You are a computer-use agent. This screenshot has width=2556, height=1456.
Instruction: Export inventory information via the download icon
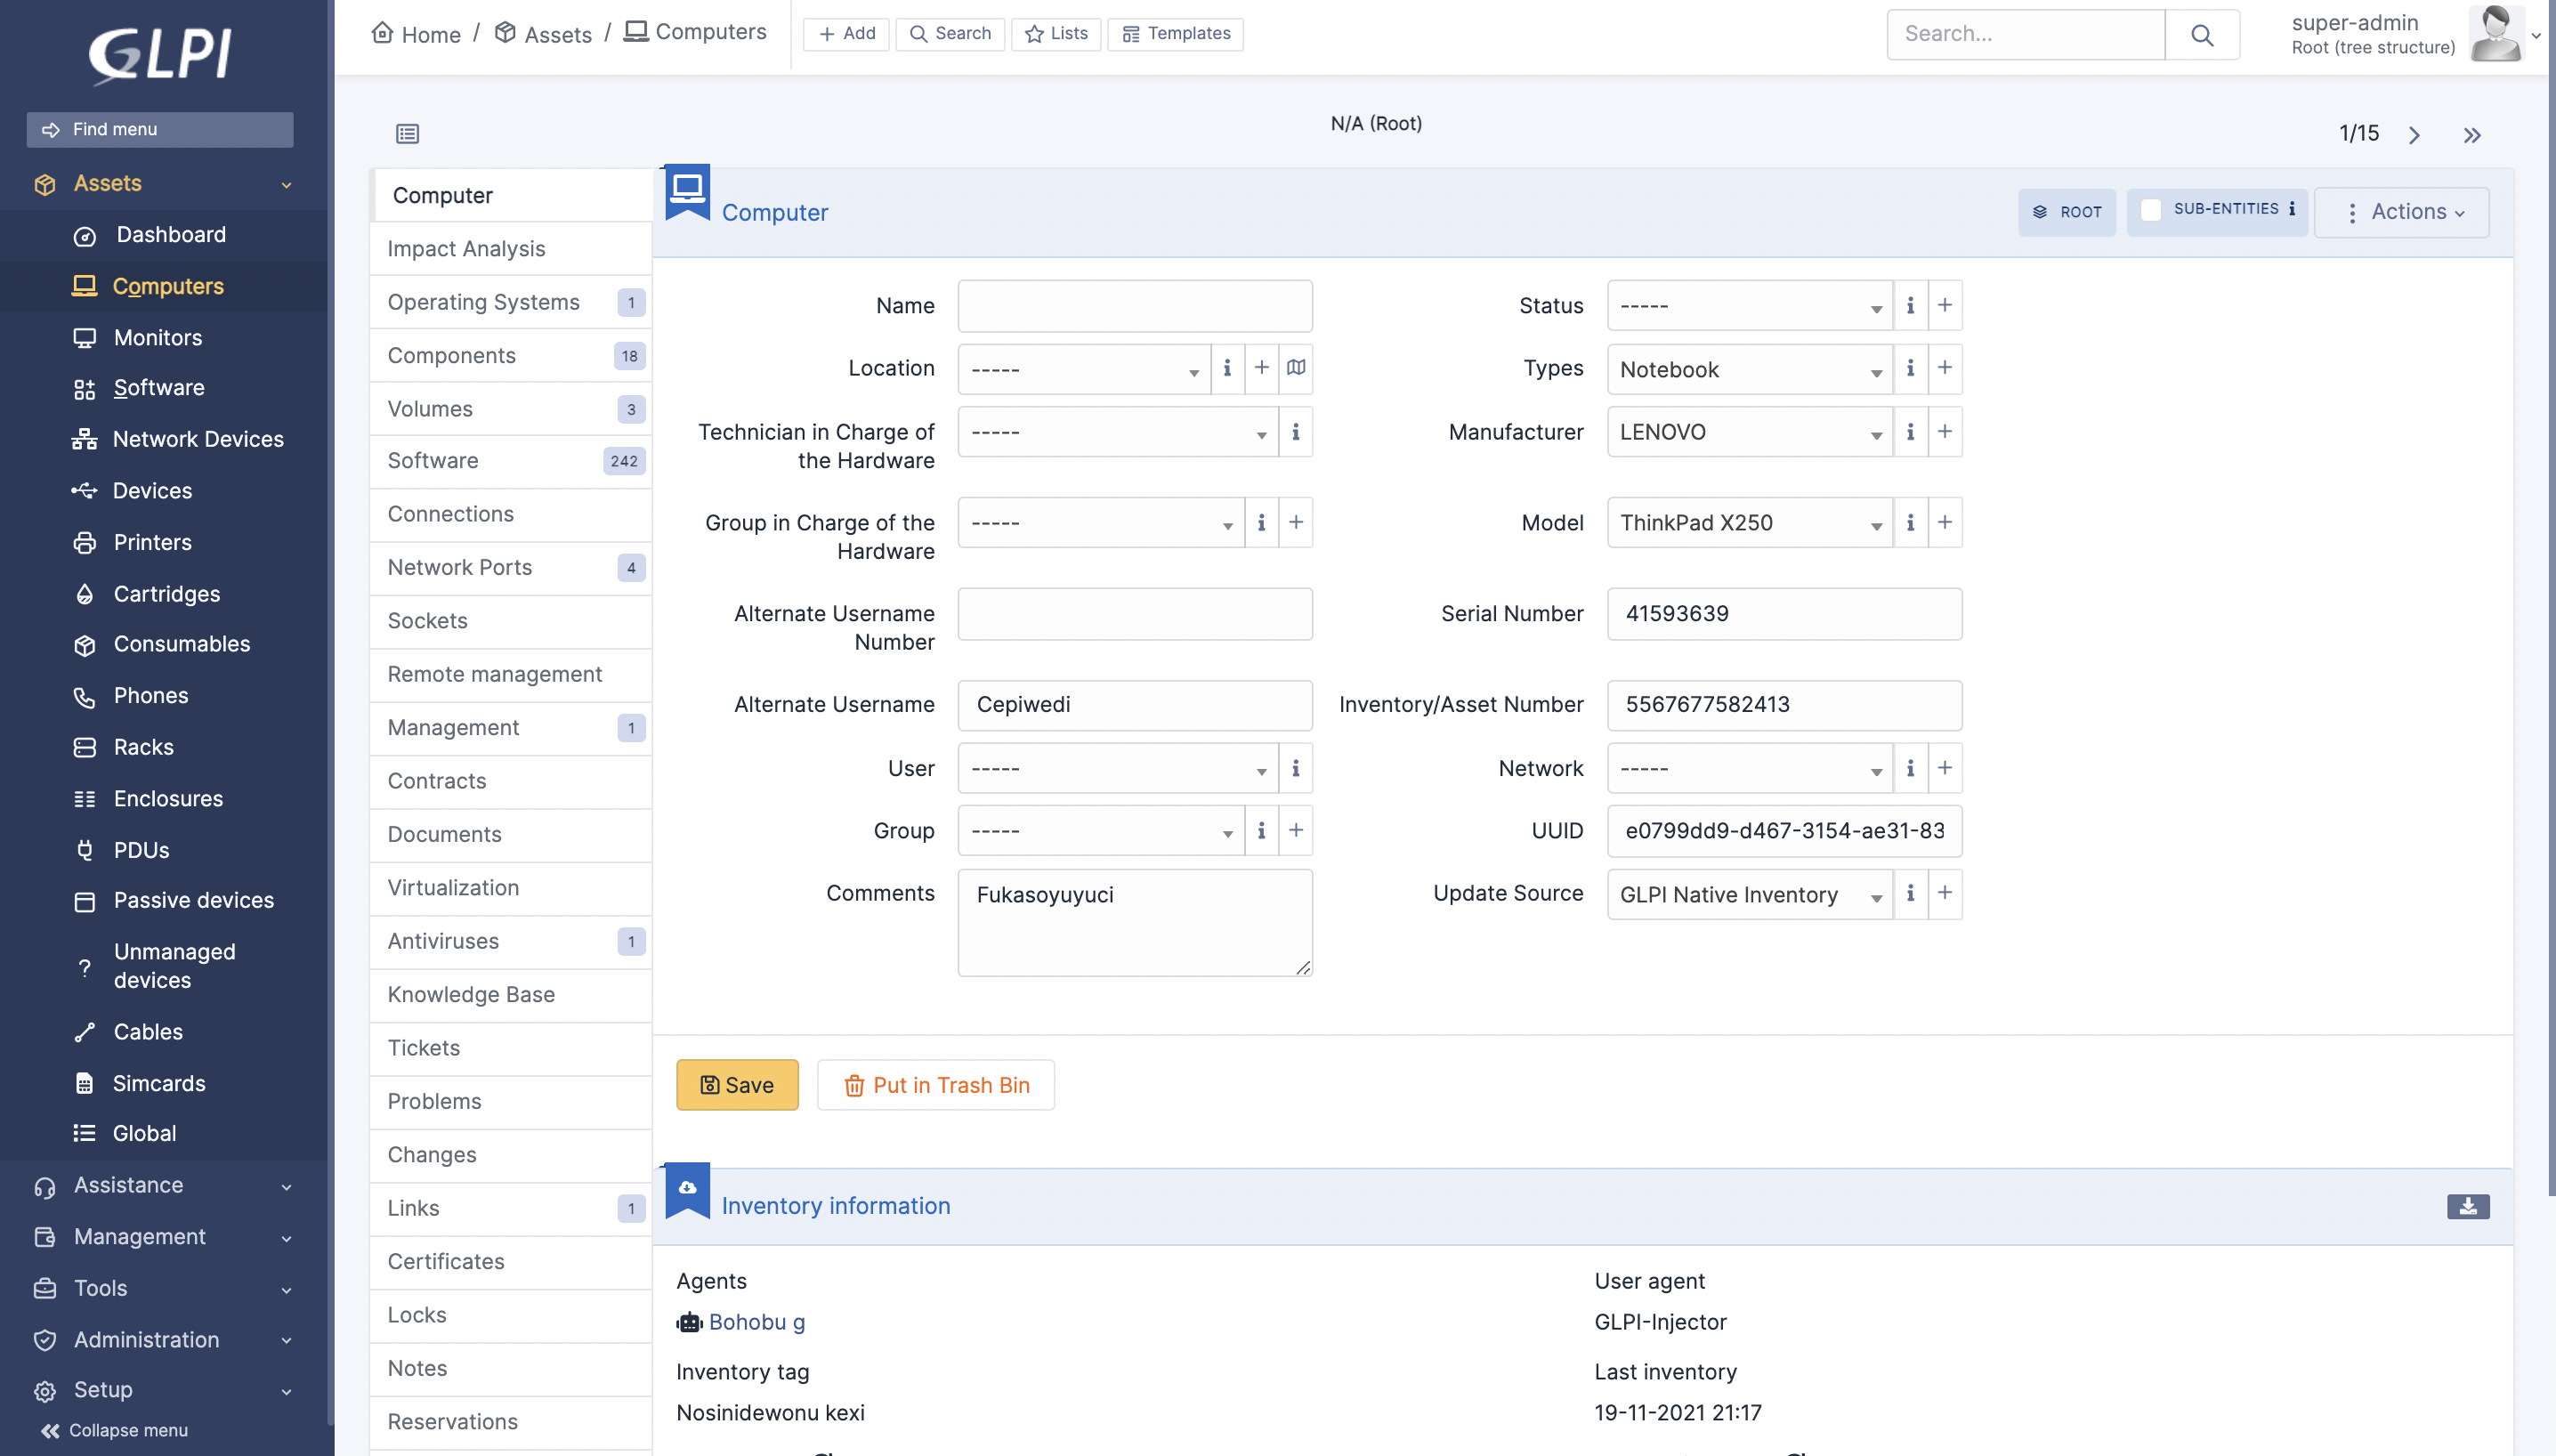click(2468, 1206)
